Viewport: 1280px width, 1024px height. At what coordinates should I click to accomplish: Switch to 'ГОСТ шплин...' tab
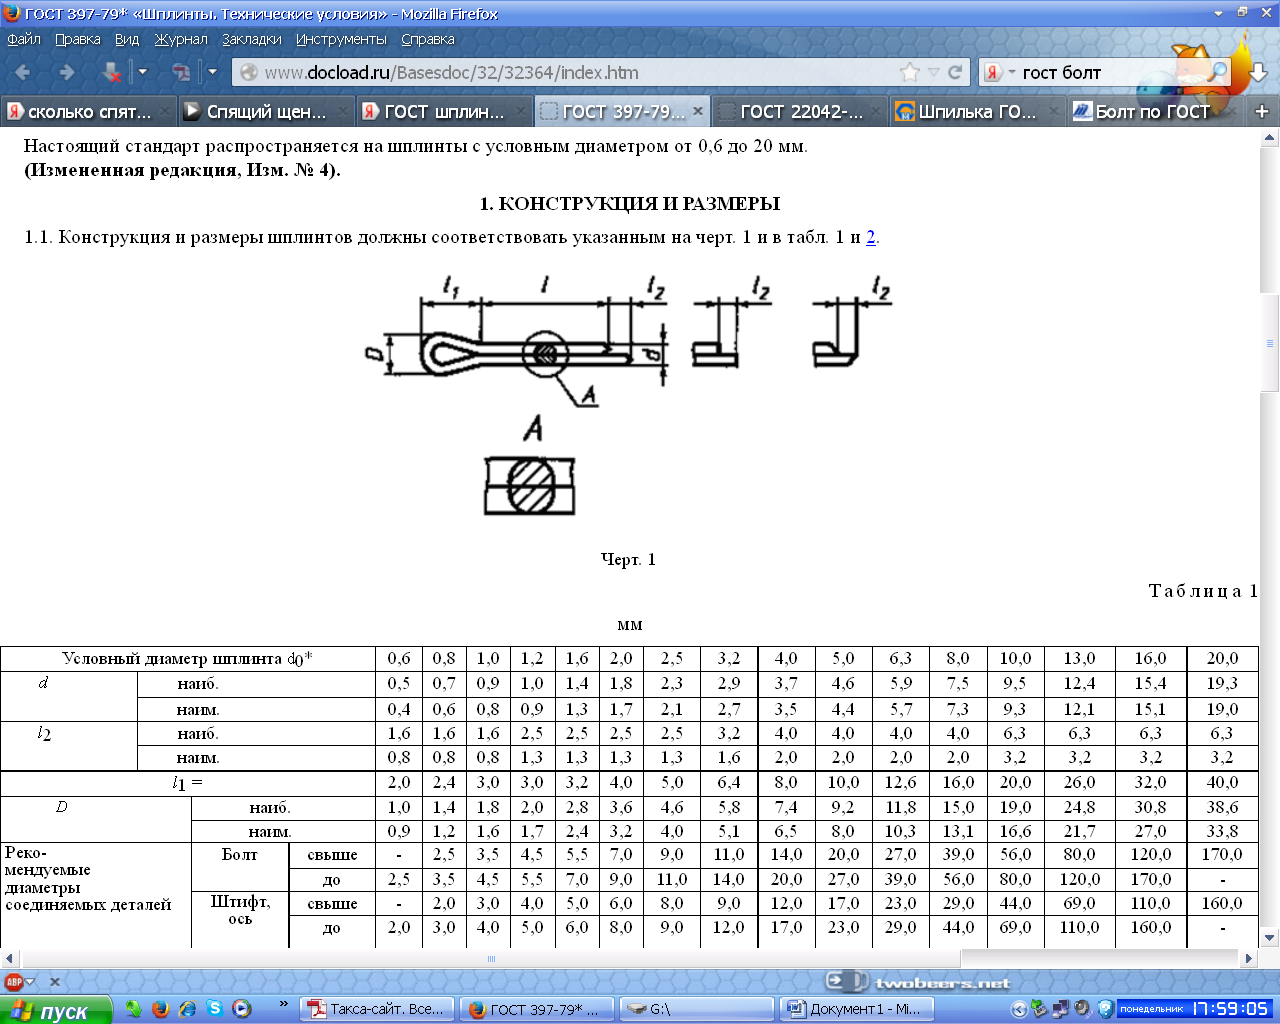(x=445, y=111)
